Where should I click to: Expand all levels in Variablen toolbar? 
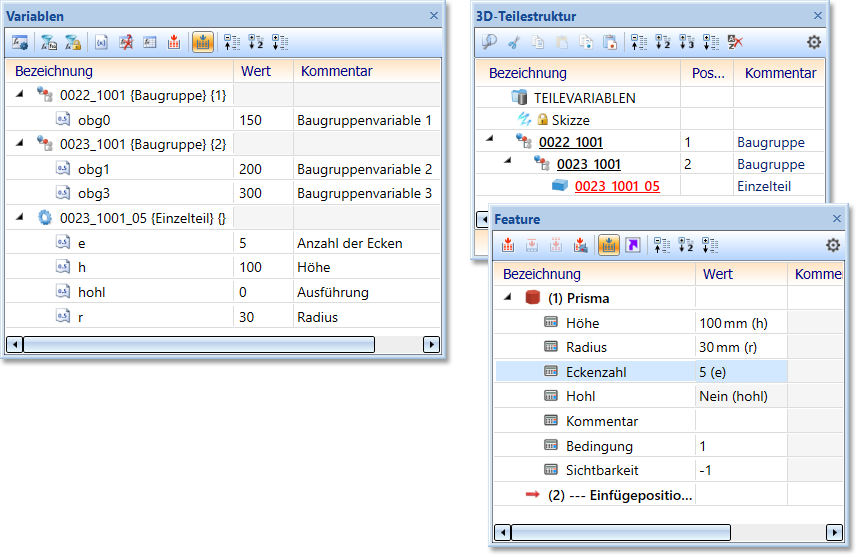pos(280,42)
